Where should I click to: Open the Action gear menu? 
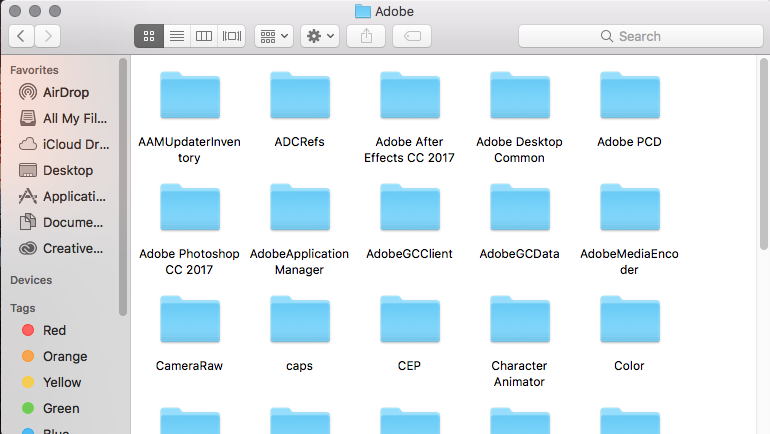coord(320,36)
